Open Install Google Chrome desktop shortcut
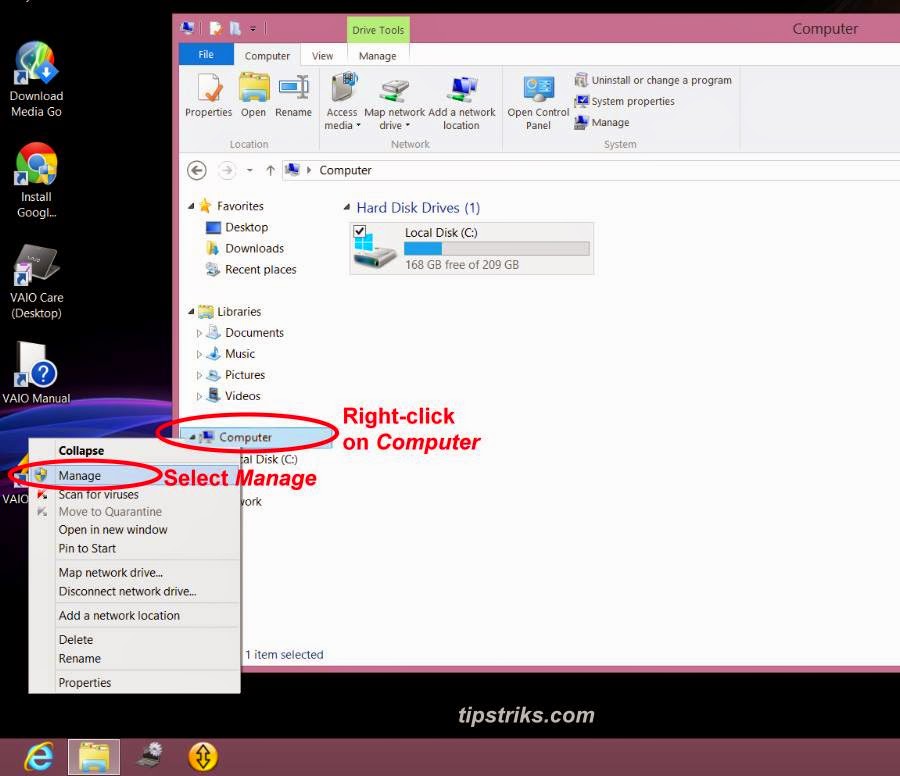The width and height of the screenshot is (900, 776). click(x=36, y=180)
